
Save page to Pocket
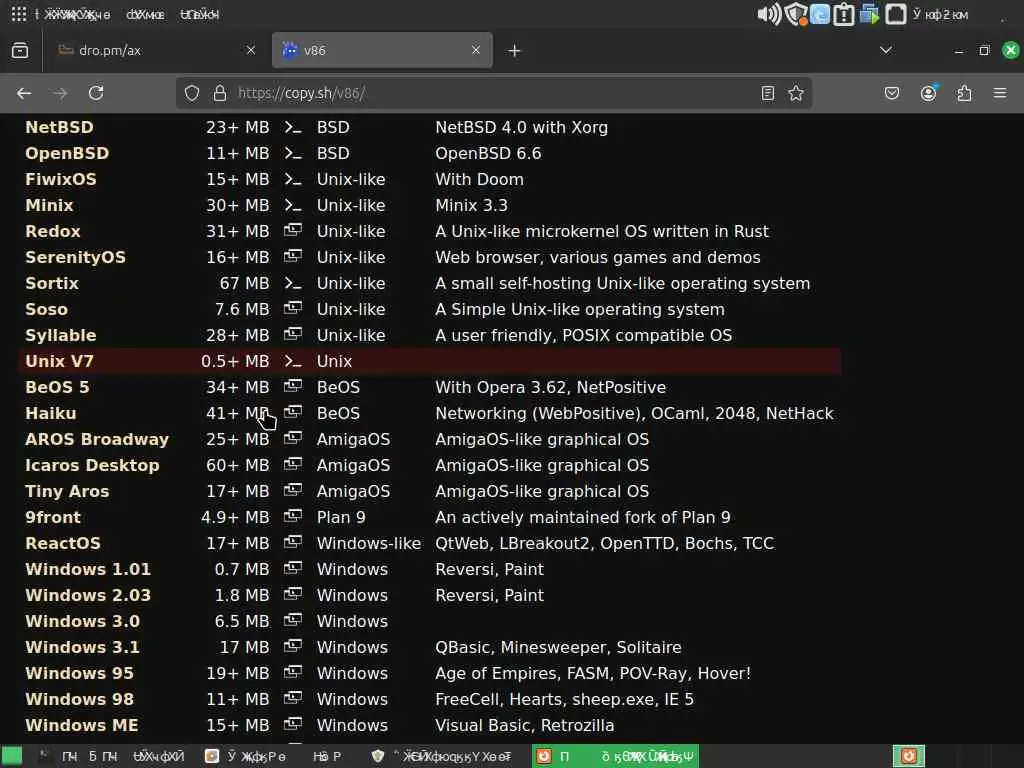click(x=891, y=93)
